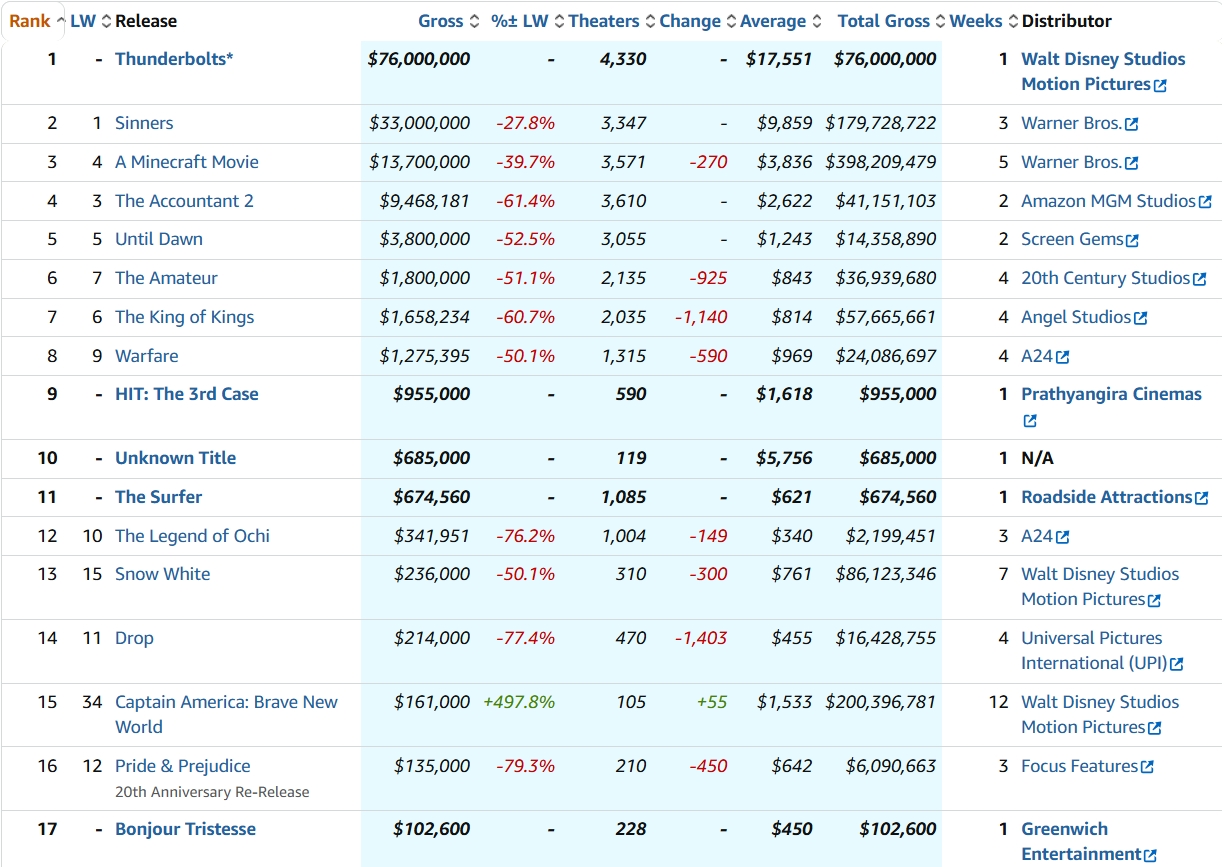The image size is (1225, 867).
Task: Open the Snow White release link
Action: 163,574
